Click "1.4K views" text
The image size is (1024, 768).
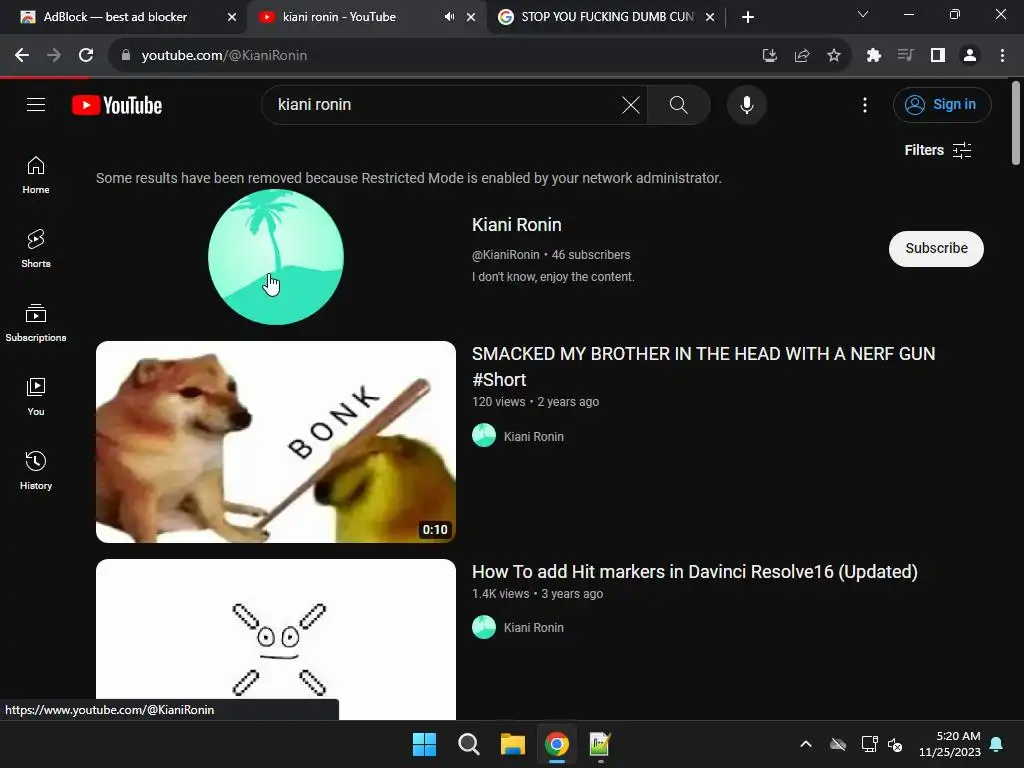[500, 594]
